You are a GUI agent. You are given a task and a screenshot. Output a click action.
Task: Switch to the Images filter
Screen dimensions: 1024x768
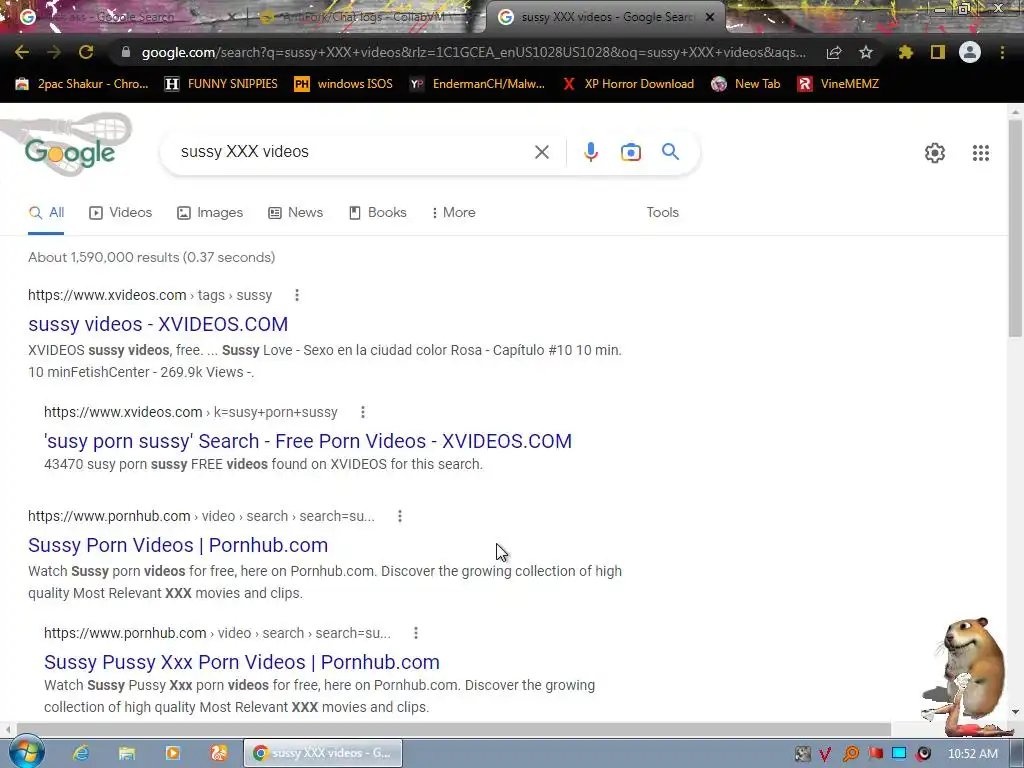(210, 212)
